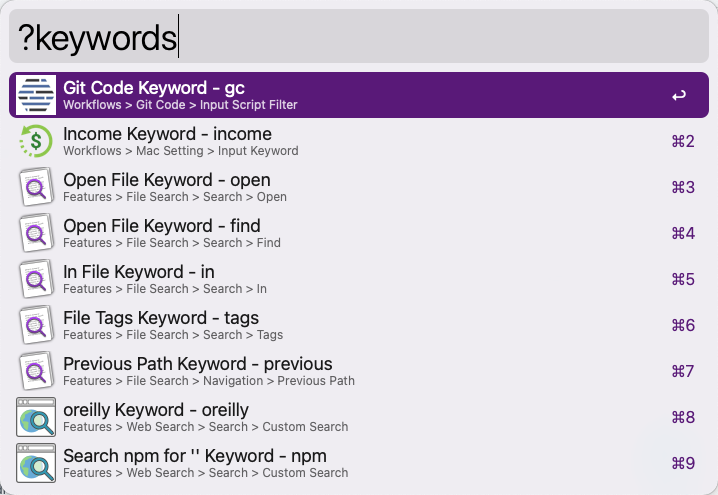The height and width of the screenshot is (495, 718).
Task: Select the "Search npm for '' Keyword - npm" title
Action: [195, 456]
